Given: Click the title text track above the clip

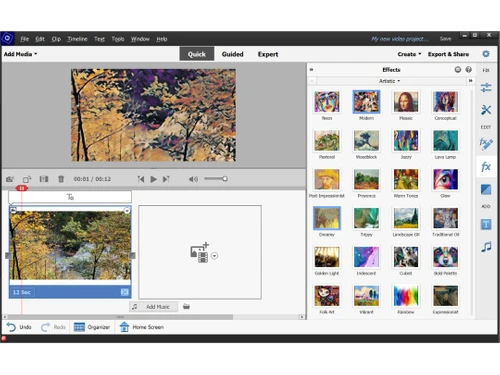Looking at the screenshot, I should (x=70, y=197).
